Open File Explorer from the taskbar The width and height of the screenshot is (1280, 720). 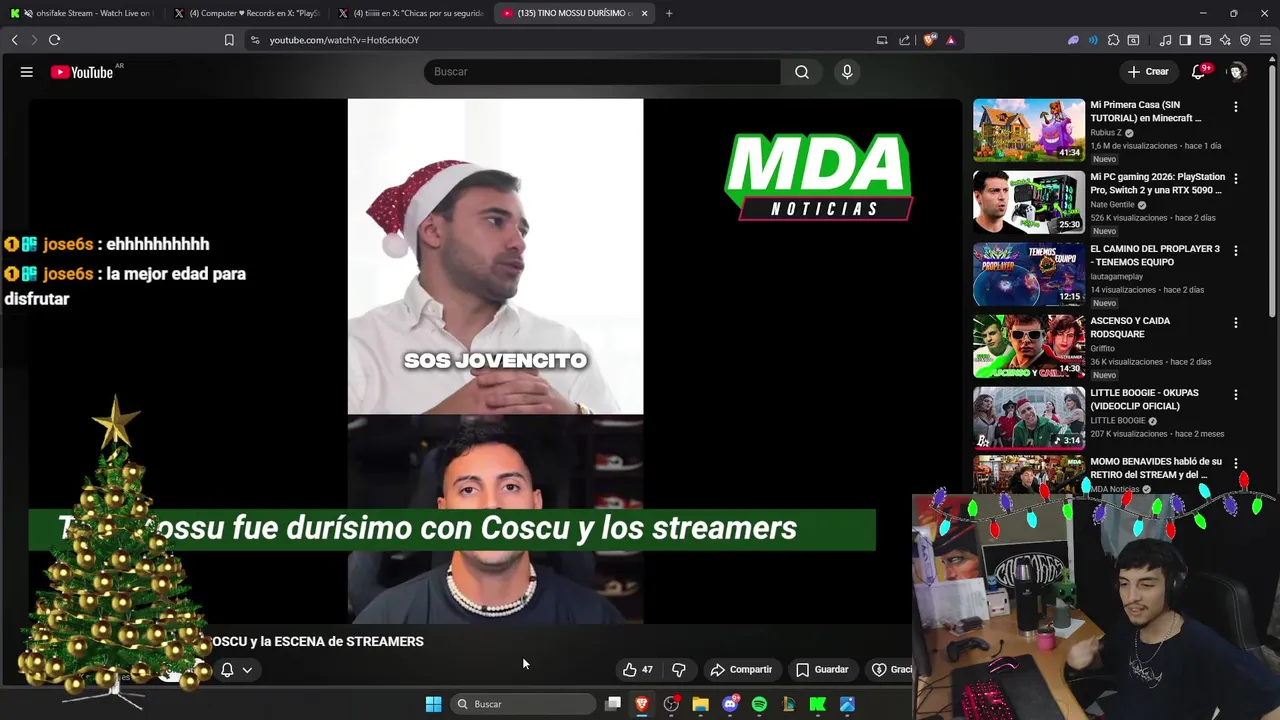701,704
